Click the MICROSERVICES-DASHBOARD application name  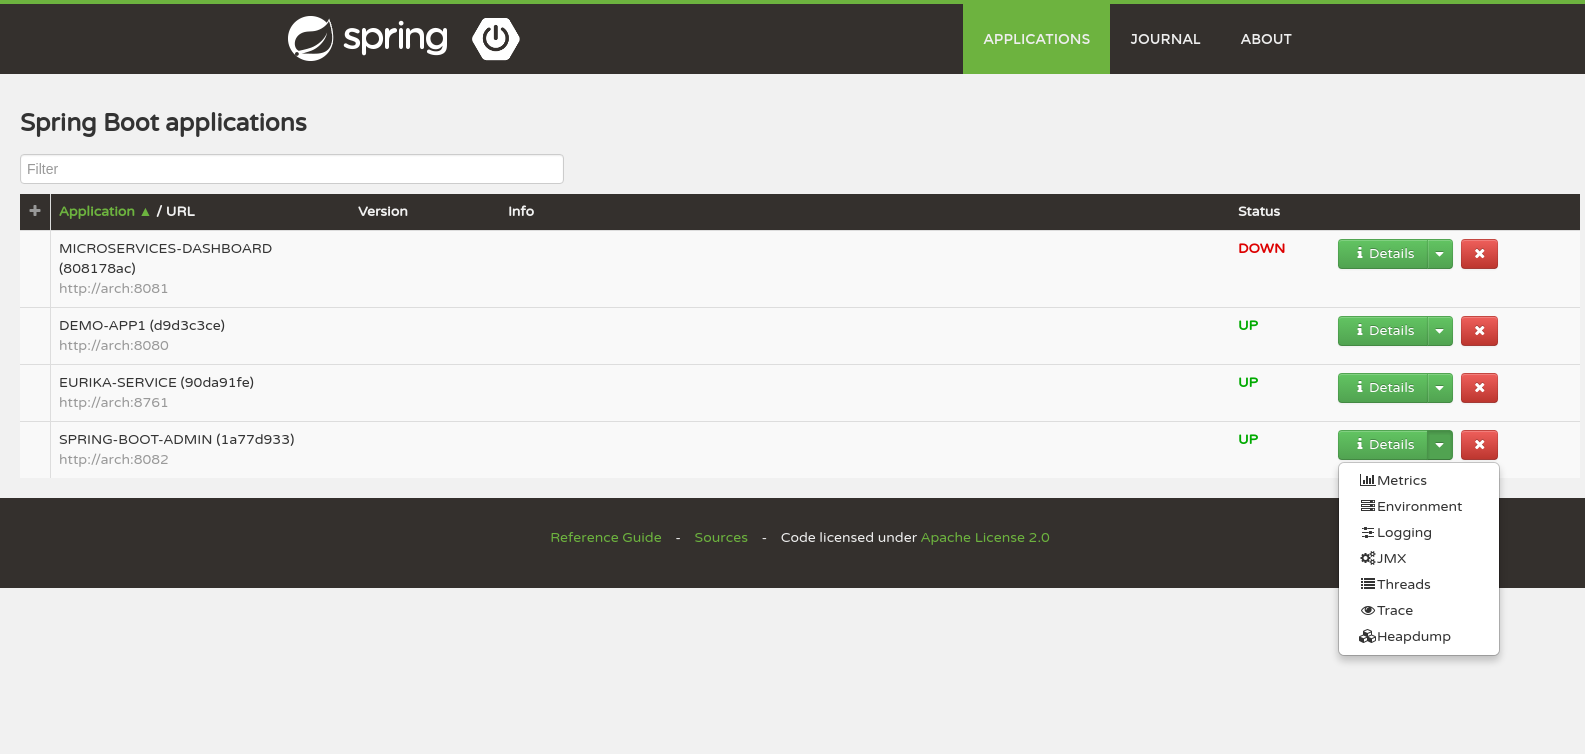(165, 258)
